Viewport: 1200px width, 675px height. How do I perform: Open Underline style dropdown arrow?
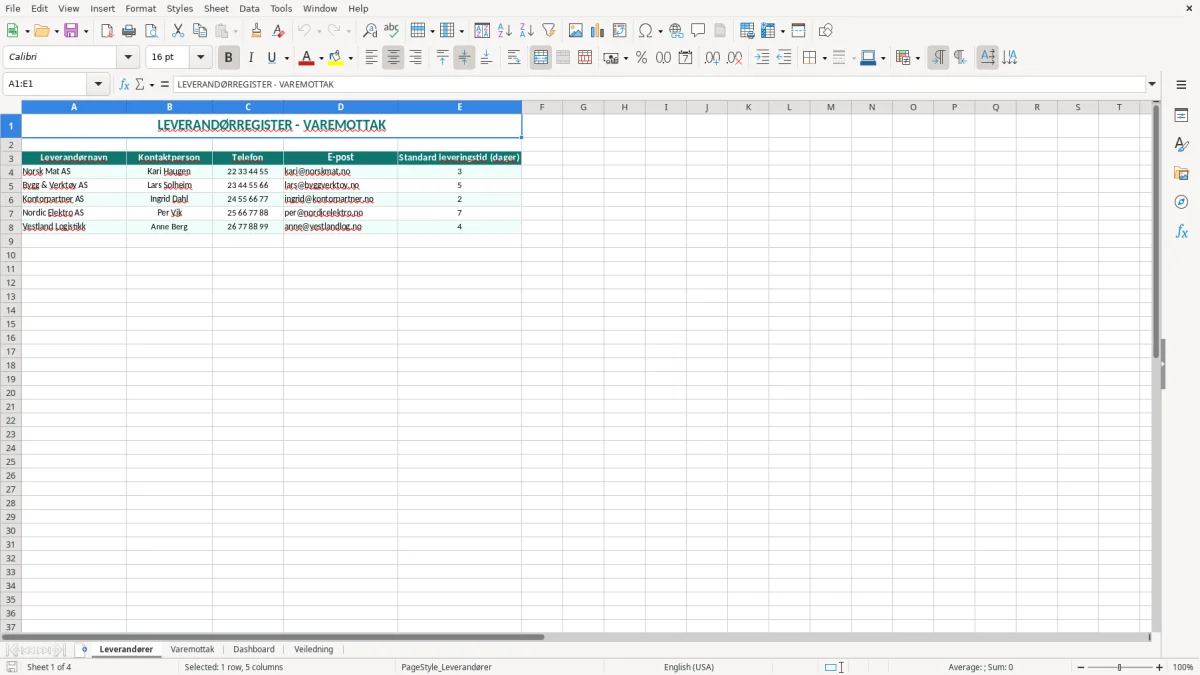[286, 58]
